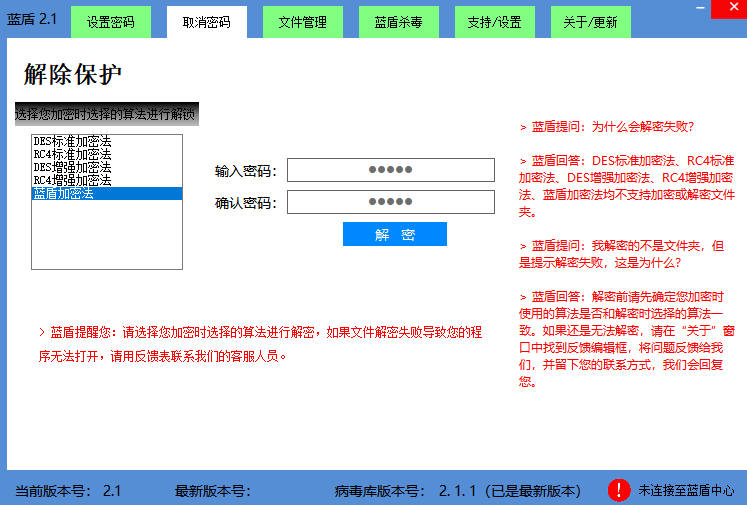Click the 当前版本号: 2.1 status entry
Image resolution: width=747 pixels, height=505 pixels.
[x=68, y=491]
